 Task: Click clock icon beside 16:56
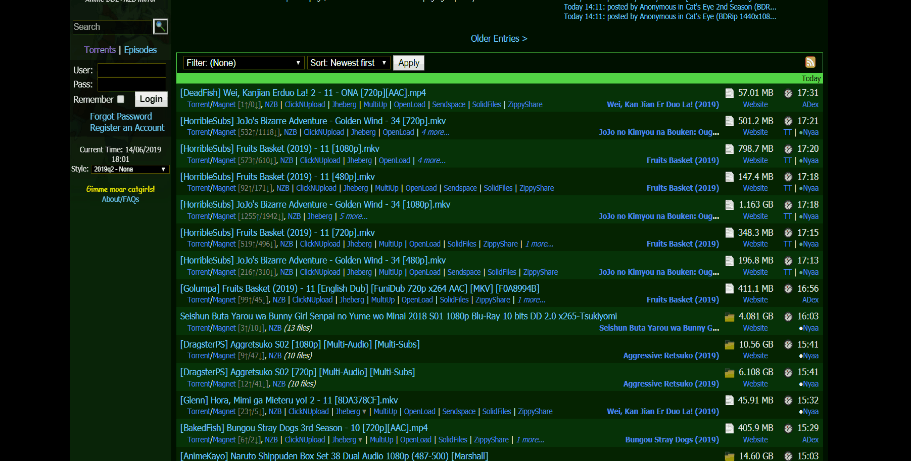coord(788,288)
